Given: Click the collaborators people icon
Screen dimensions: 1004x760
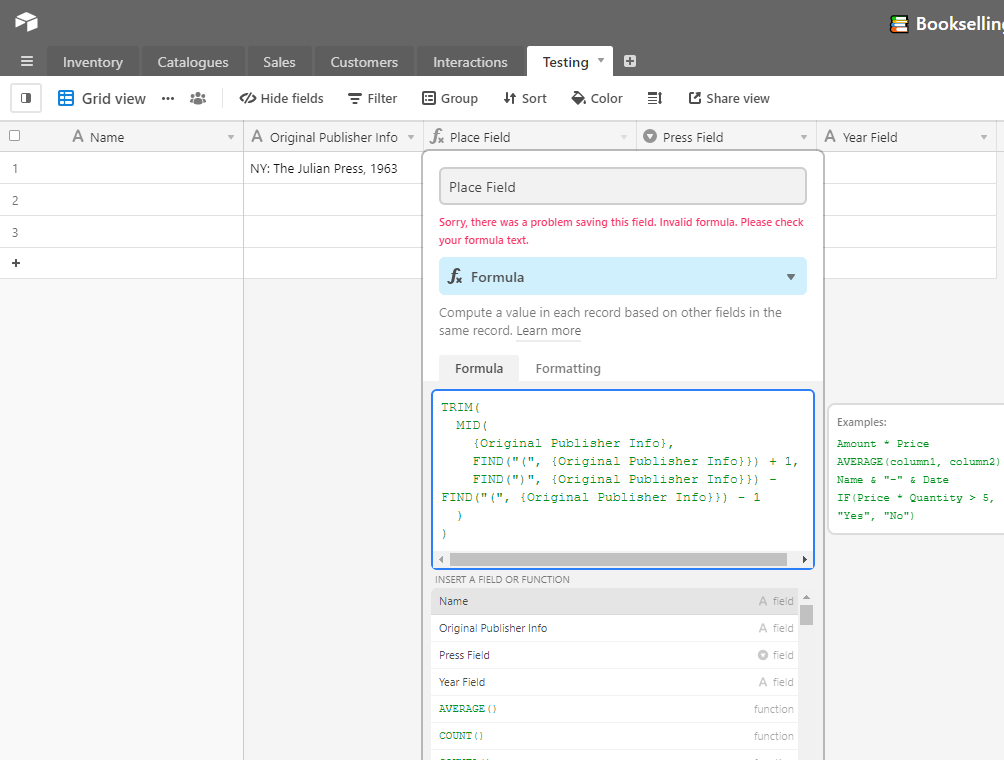Looking at the screenshot, I should [198, 99].
